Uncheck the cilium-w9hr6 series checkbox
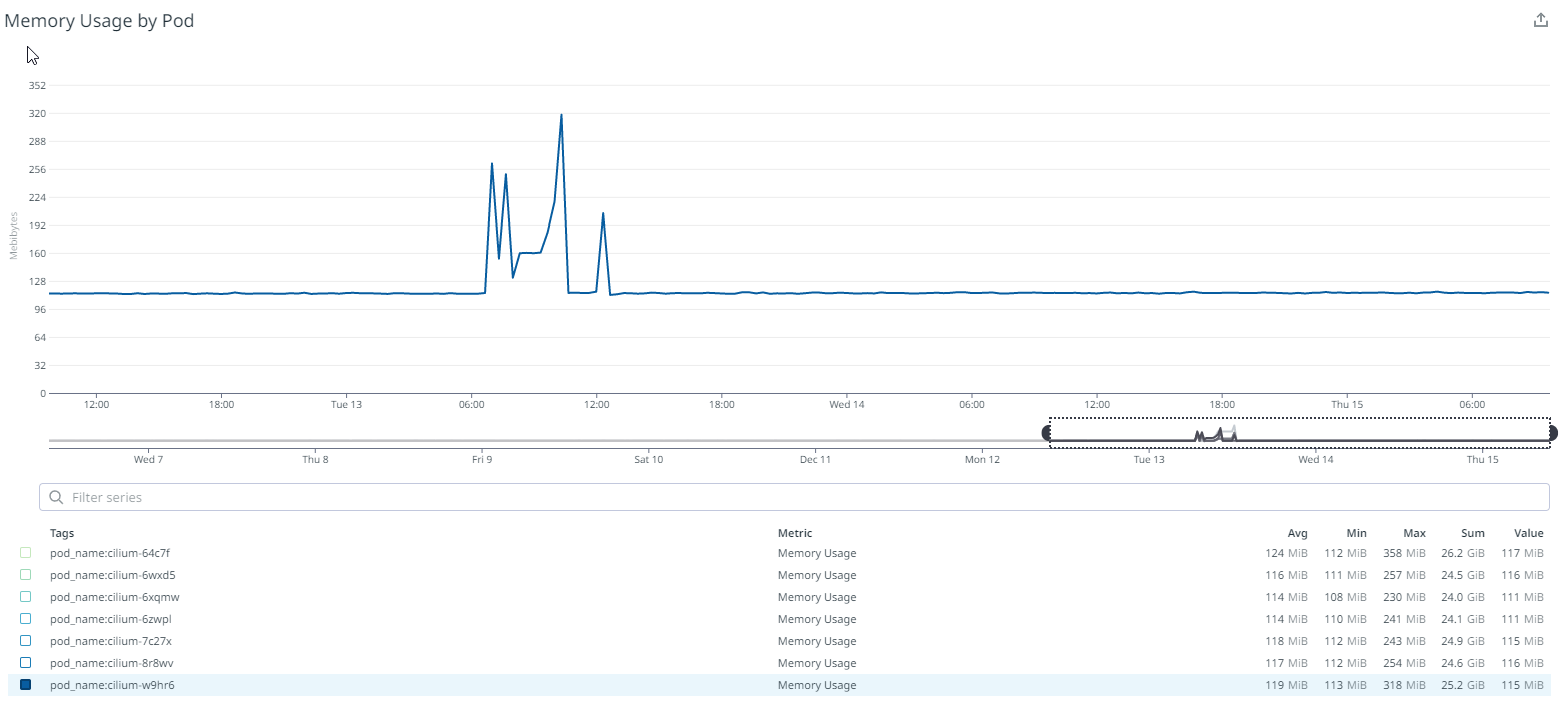Screen dimensions: 1563x719 click(x=27, y=684)
